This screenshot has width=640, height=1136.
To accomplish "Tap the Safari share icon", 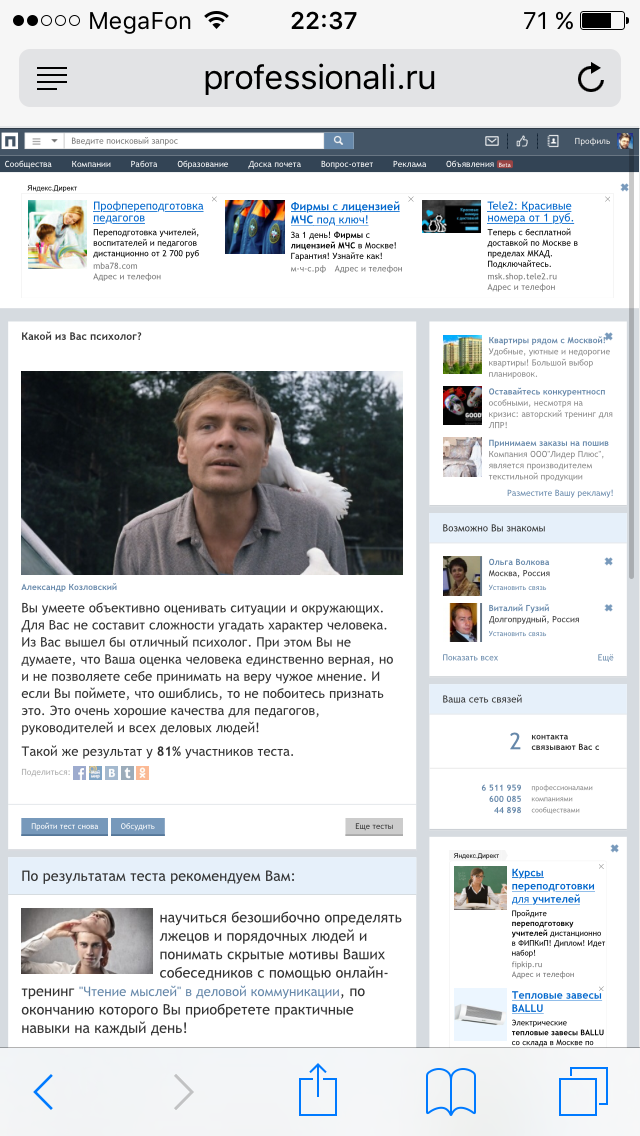I will coord(318,1089).
